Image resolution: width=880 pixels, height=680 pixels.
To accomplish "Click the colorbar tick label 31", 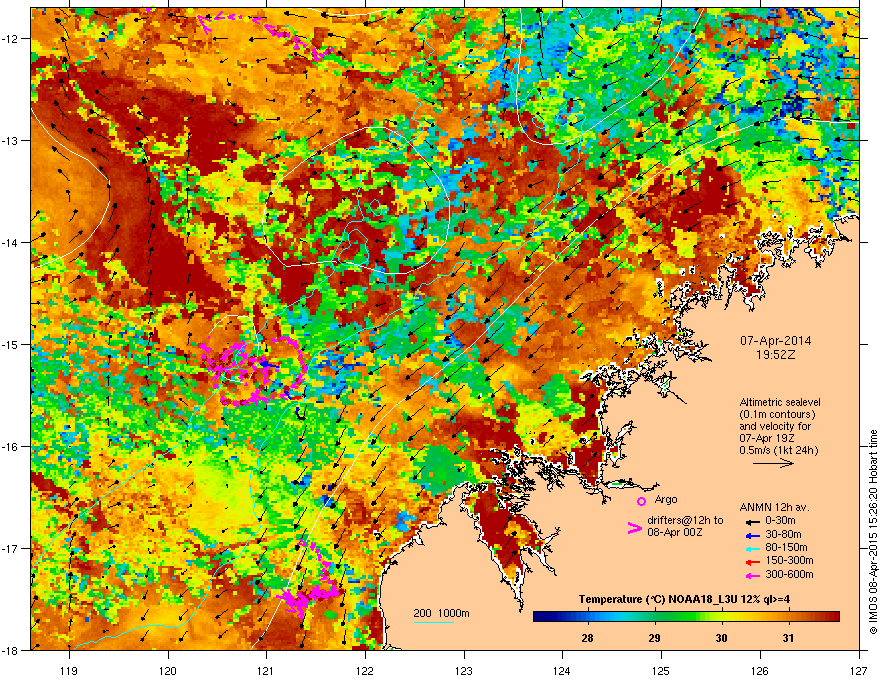I will [x=788, y=638].
